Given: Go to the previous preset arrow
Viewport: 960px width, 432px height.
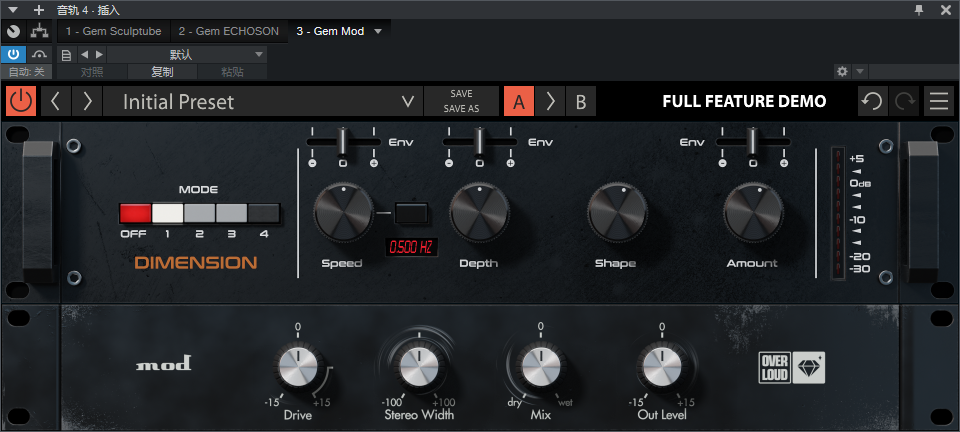Looking at the screenshot, I should (56, 101).
